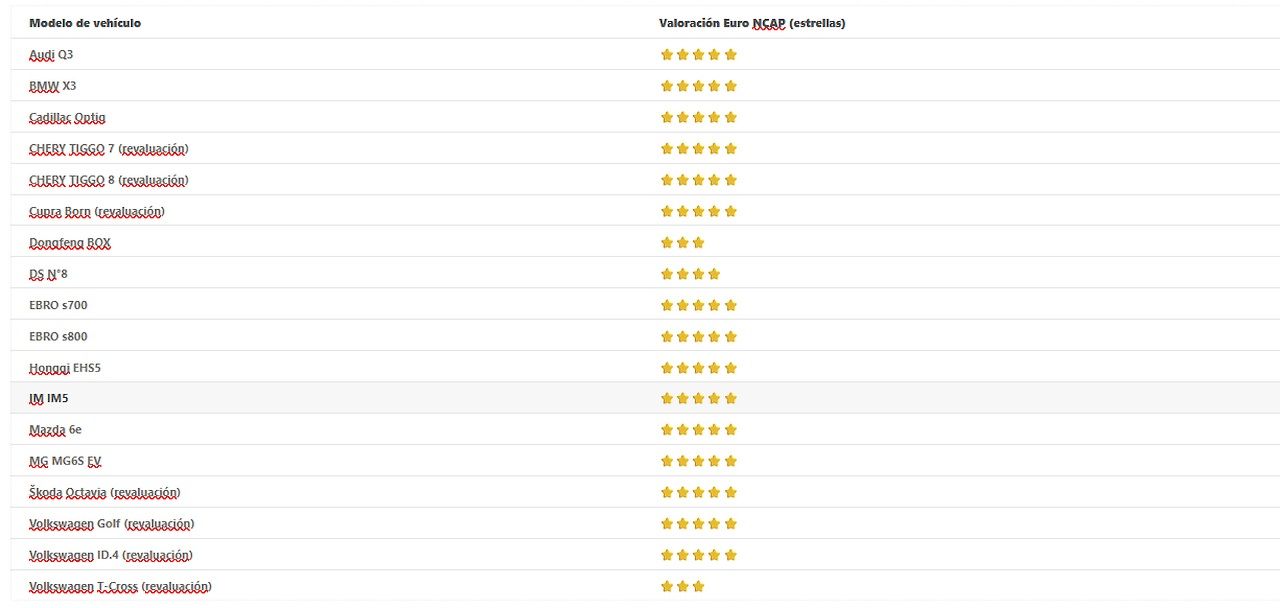Click the Cupra Born (revaluación) text
Screen dimensions: 1280x608
coord(97,212)
